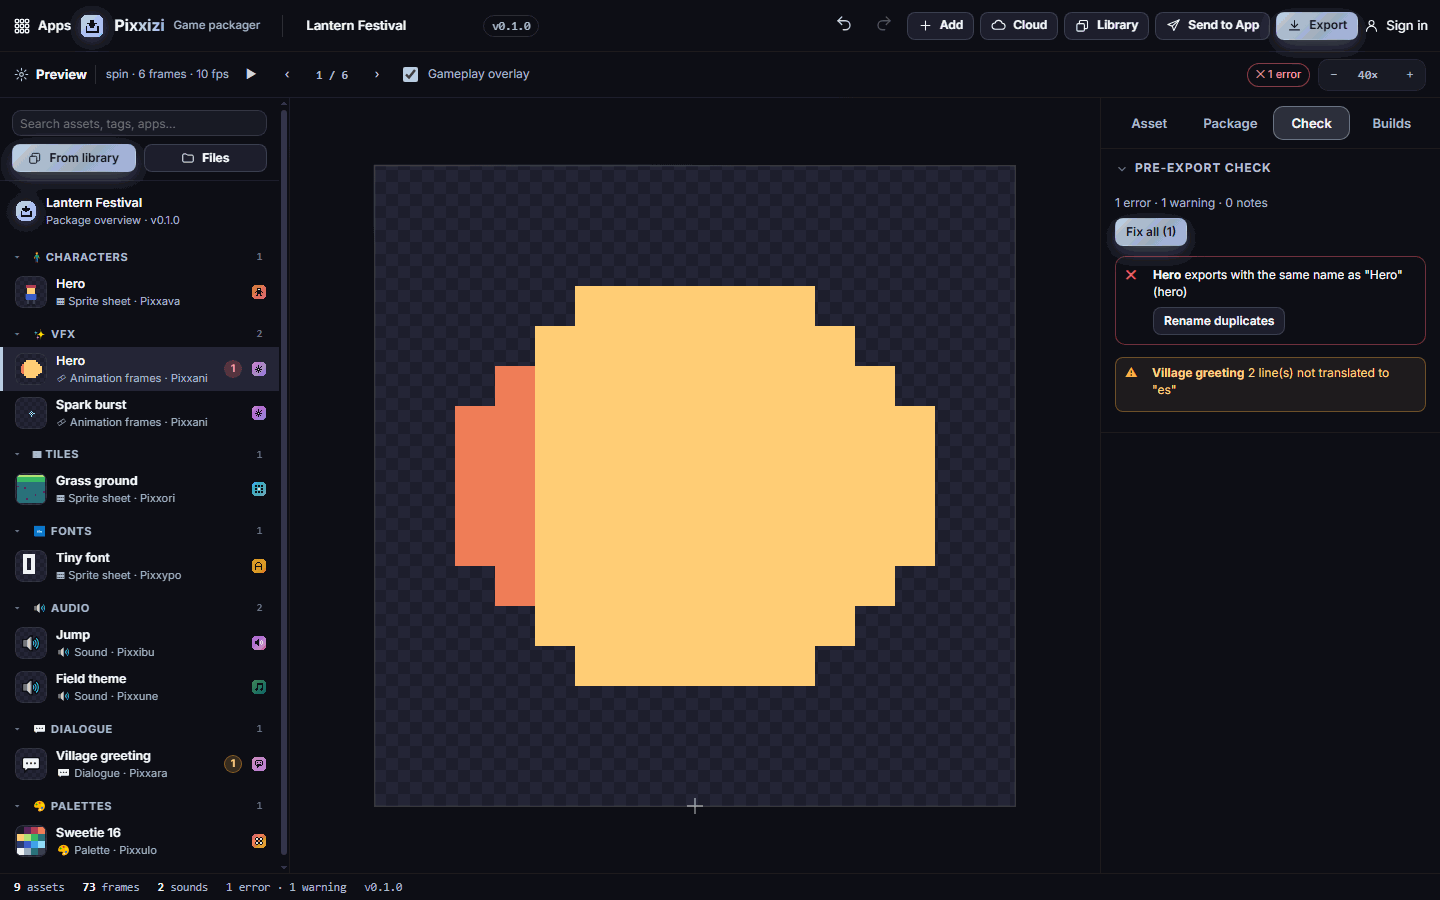This screenshot has width=1440, height=900.
Task: Go to previous animation frame
Action: point(287,75)
